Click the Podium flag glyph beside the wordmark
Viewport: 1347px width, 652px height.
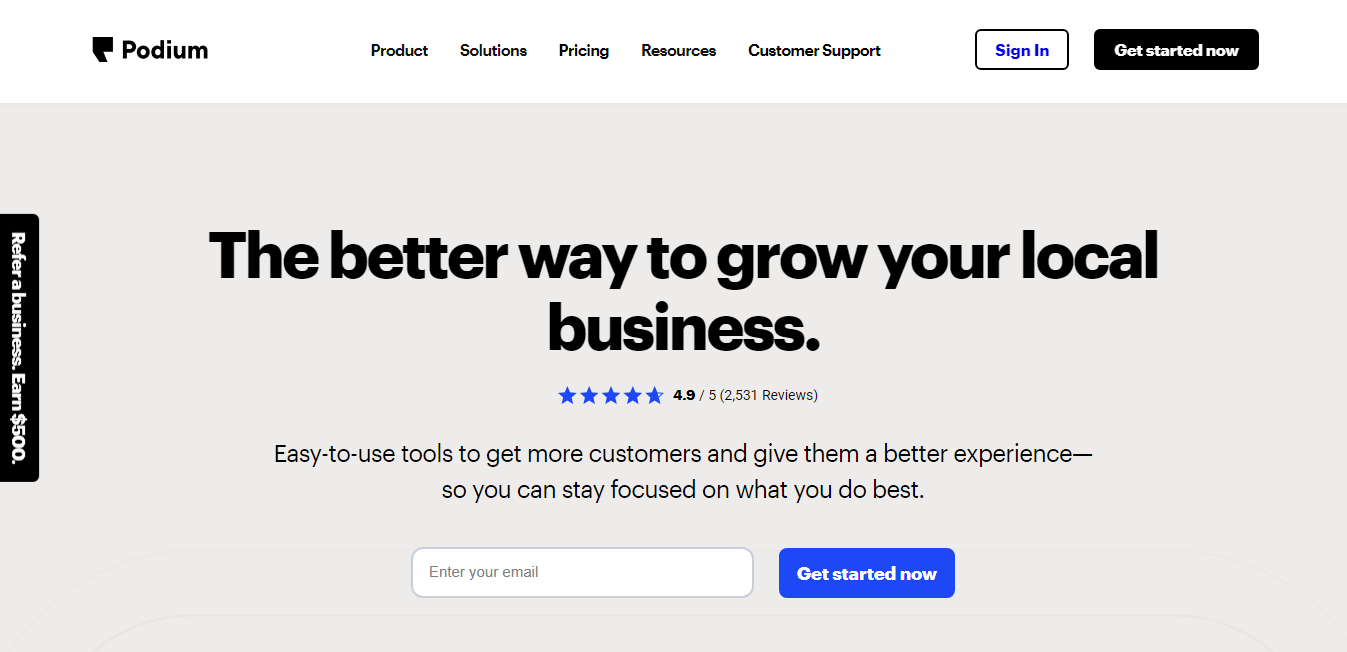(101, 49)
